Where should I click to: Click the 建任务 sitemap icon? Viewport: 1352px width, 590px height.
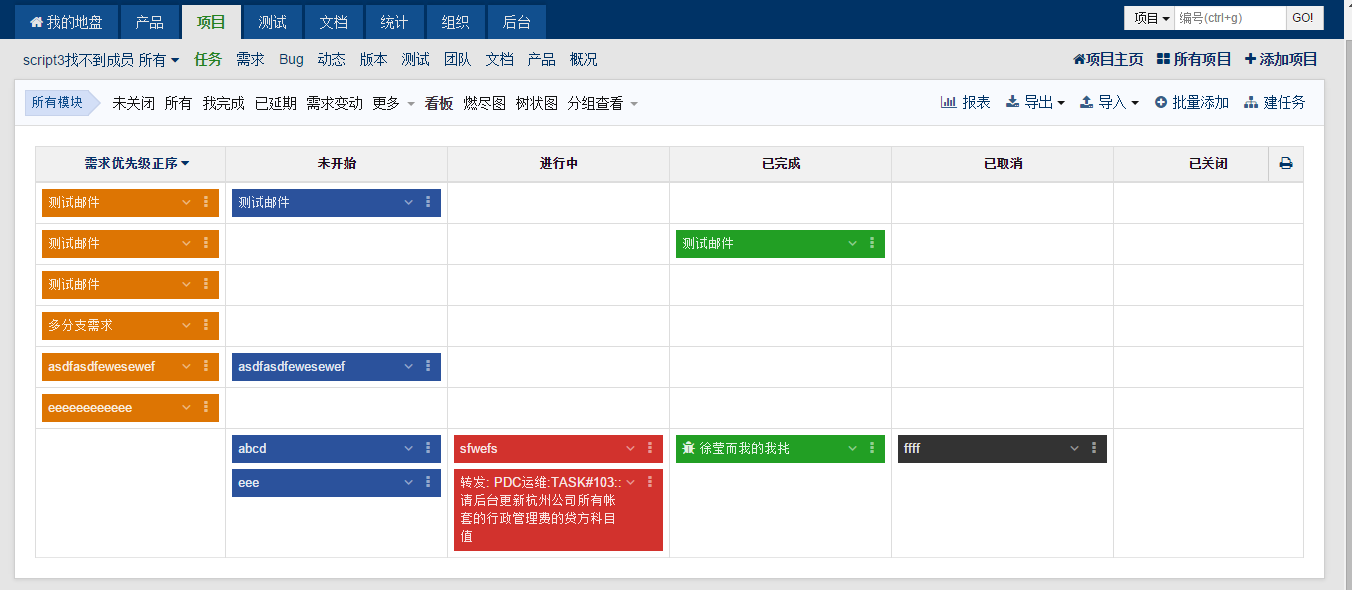tap(1251, 102)
